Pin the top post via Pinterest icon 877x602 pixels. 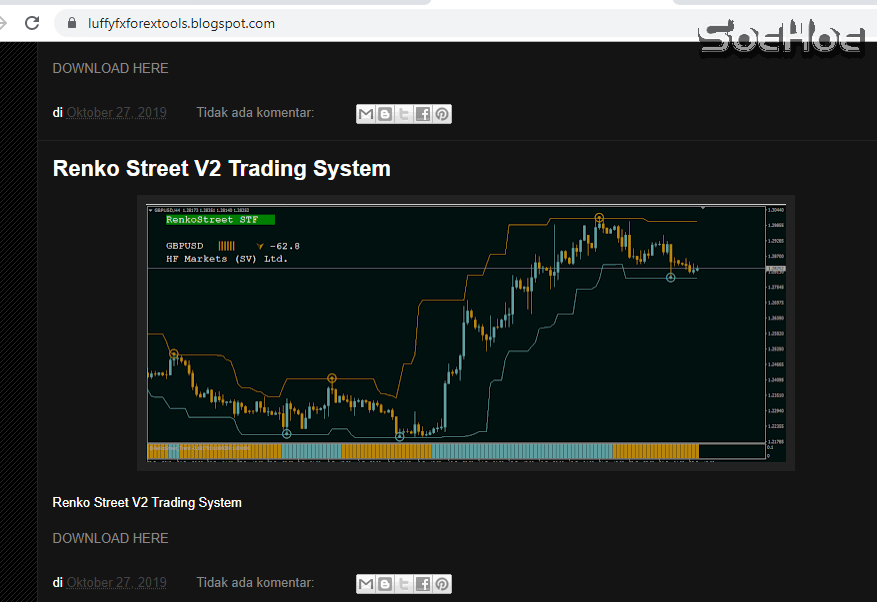click(442, 113)
